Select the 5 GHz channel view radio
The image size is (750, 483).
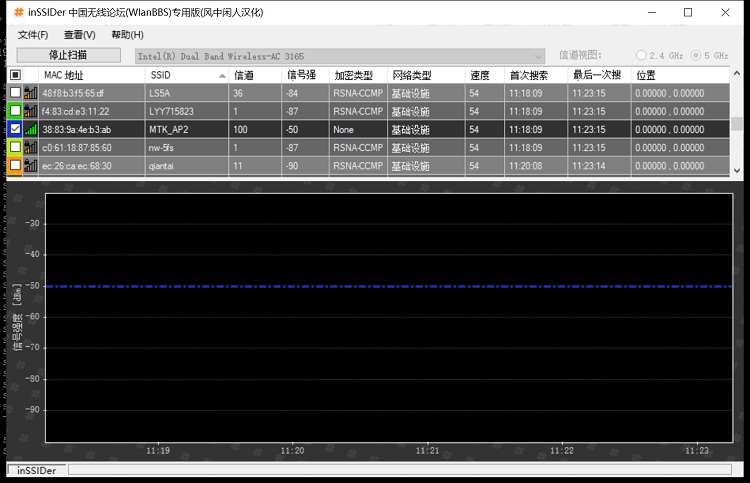pyautogui.click(x=696, y=55)
